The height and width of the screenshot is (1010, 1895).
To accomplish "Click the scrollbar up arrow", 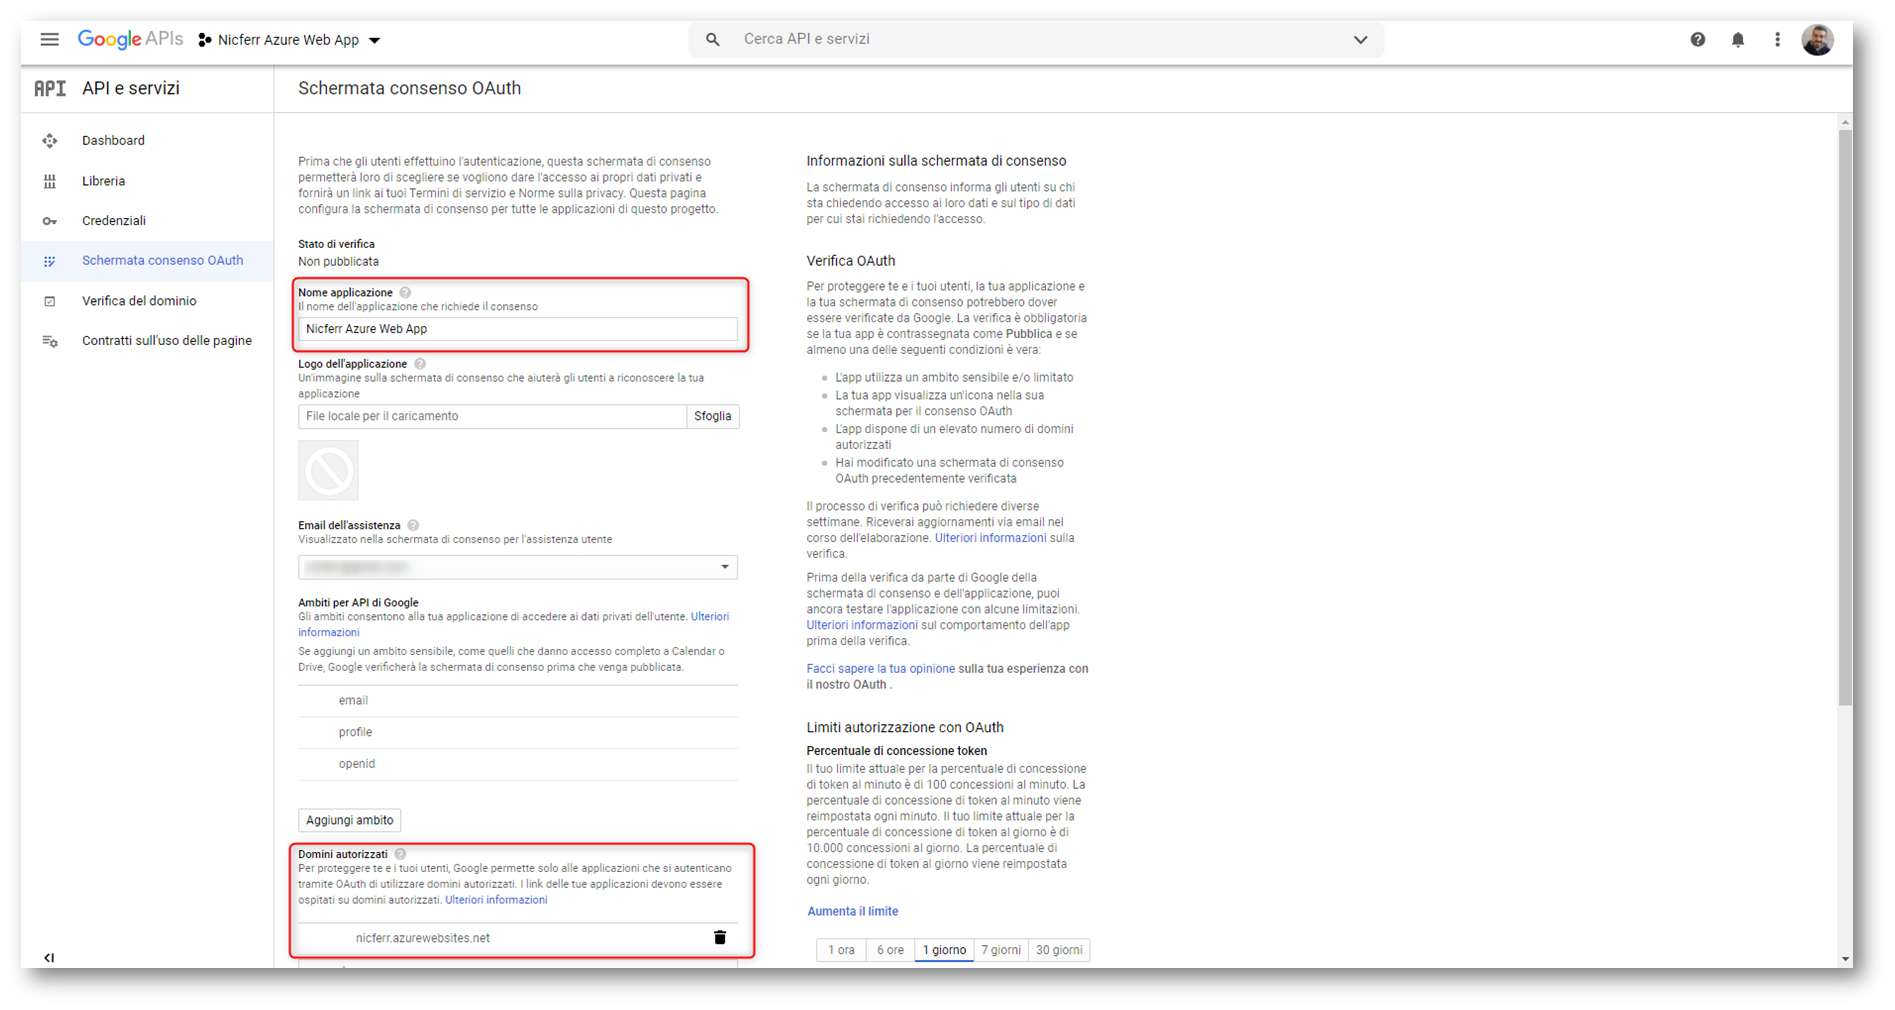I will [x=1845, y=122].
